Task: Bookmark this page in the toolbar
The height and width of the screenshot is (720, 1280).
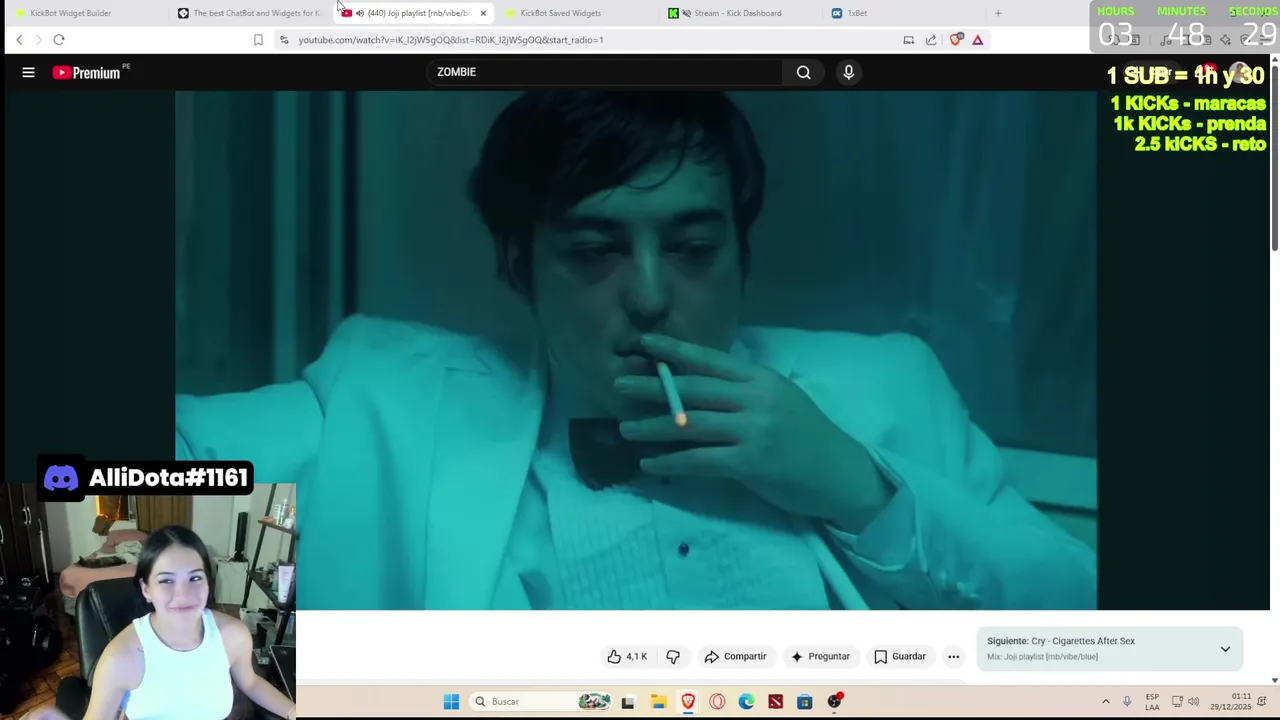Action: click(258, 40)
